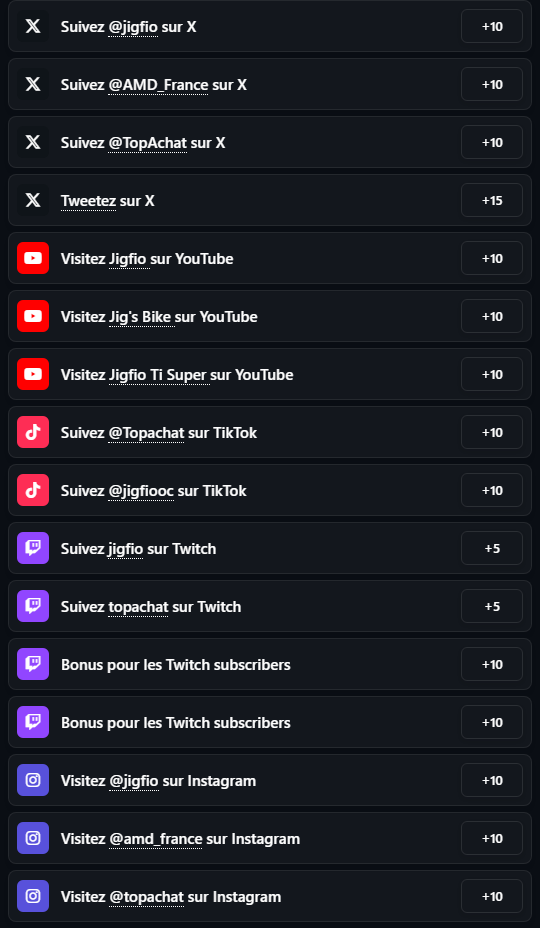The height and width of the screenshot is (928, 540).
Task: Expand the second Bonus pour les Twitch subscribers entry
Action: [x=270, y=723]
